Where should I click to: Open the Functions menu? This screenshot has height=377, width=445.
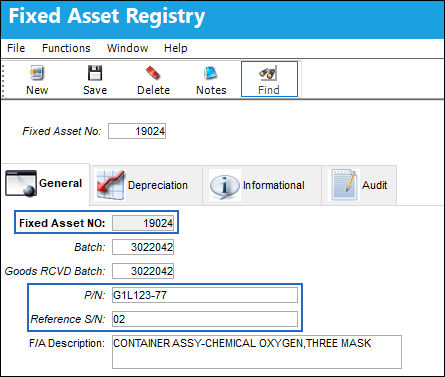coord(66,48)
